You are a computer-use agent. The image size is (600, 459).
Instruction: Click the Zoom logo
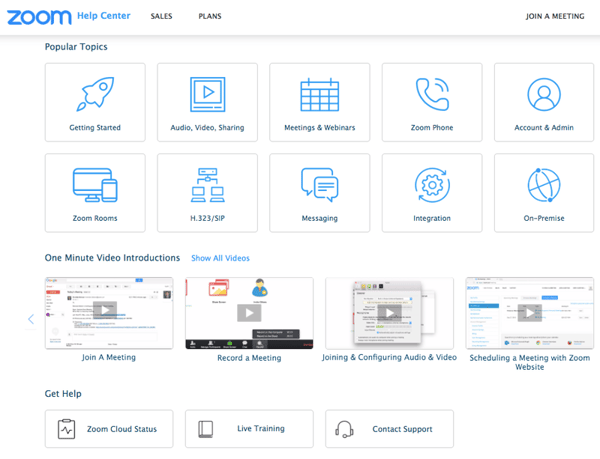tap(39, 17)
